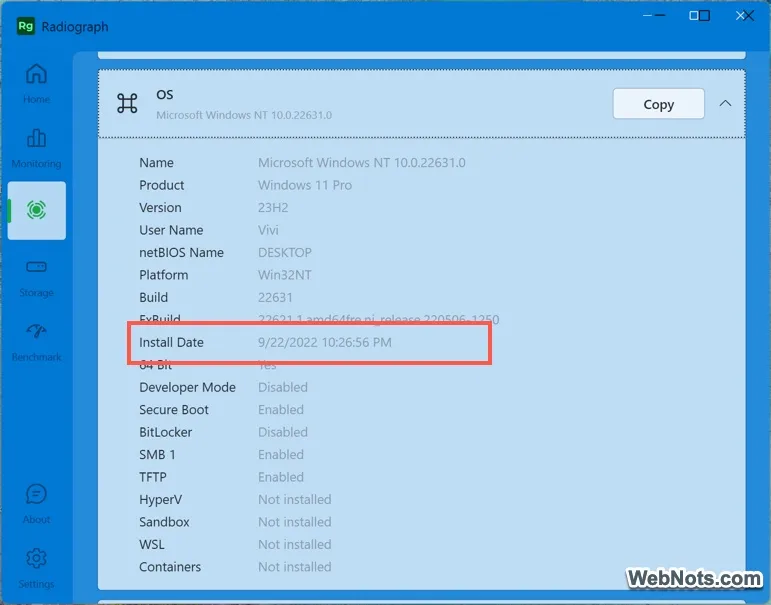
Task: Click the OS header title
Action: tap(165, 94)
